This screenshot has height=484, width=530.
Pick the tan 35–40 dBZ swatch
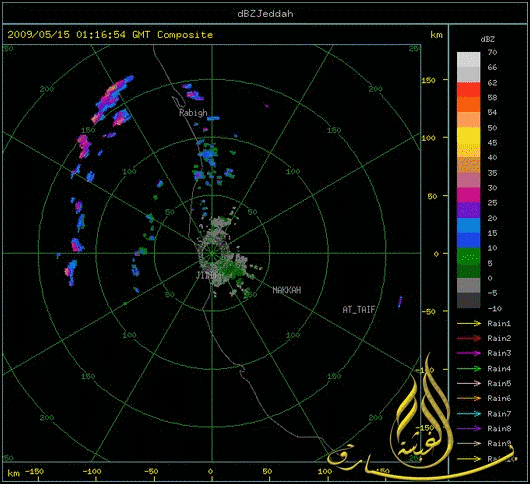coord(468,165)
